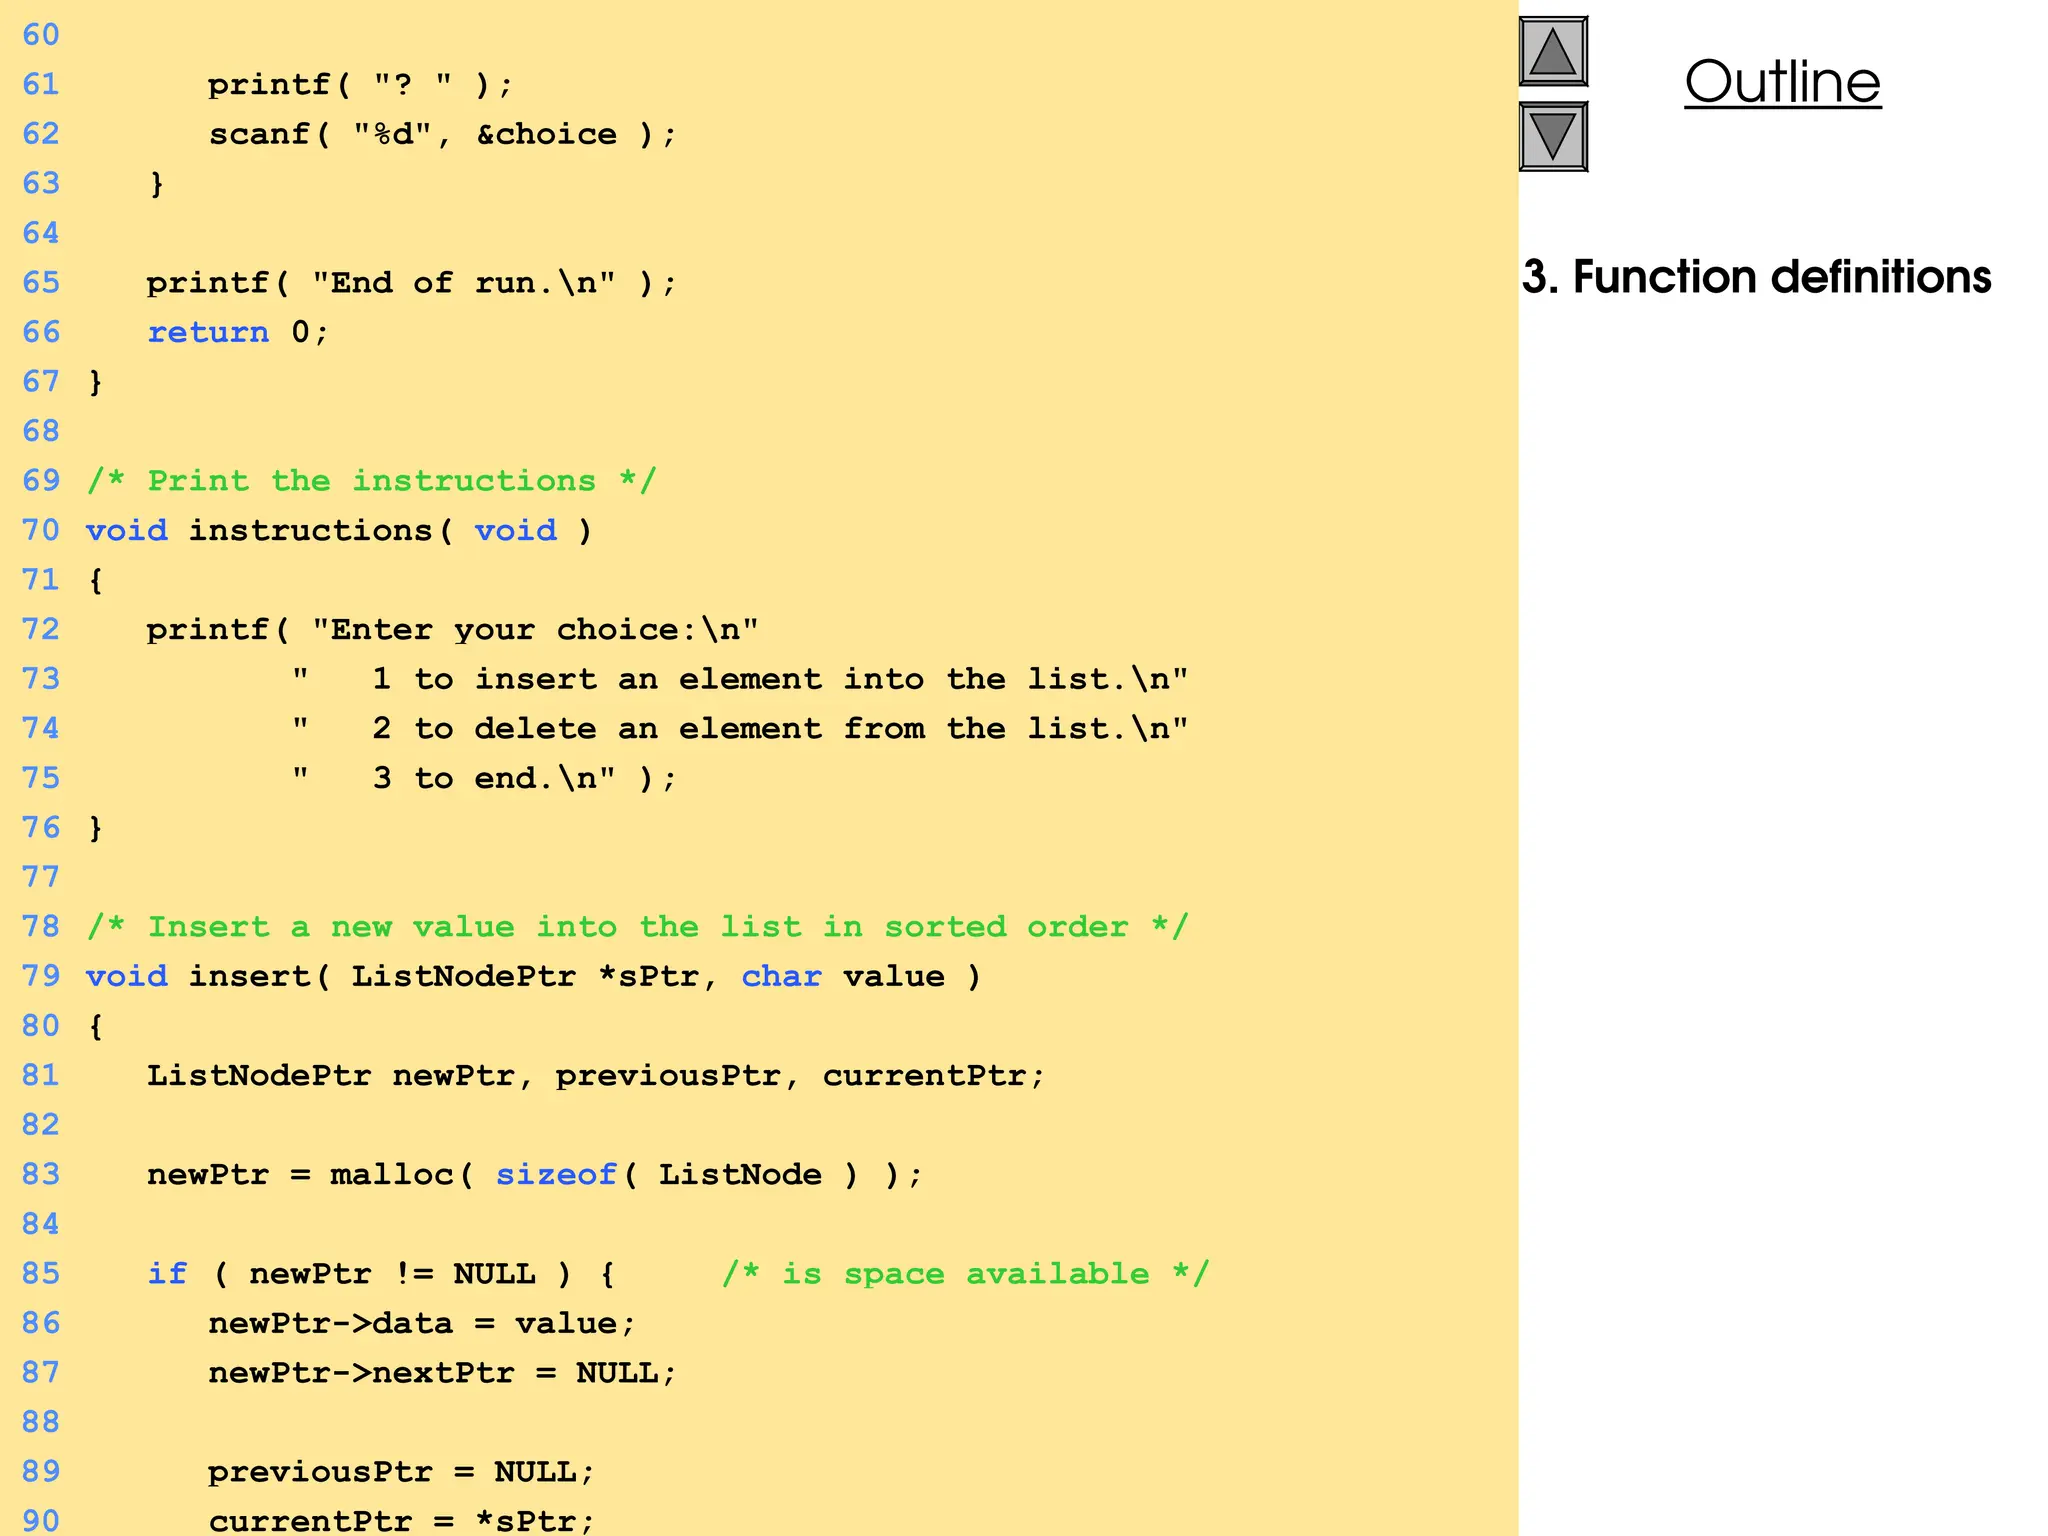2048x1536 pixels.
Task: Click the up arrow navigation button
Action: [1553, 51]
